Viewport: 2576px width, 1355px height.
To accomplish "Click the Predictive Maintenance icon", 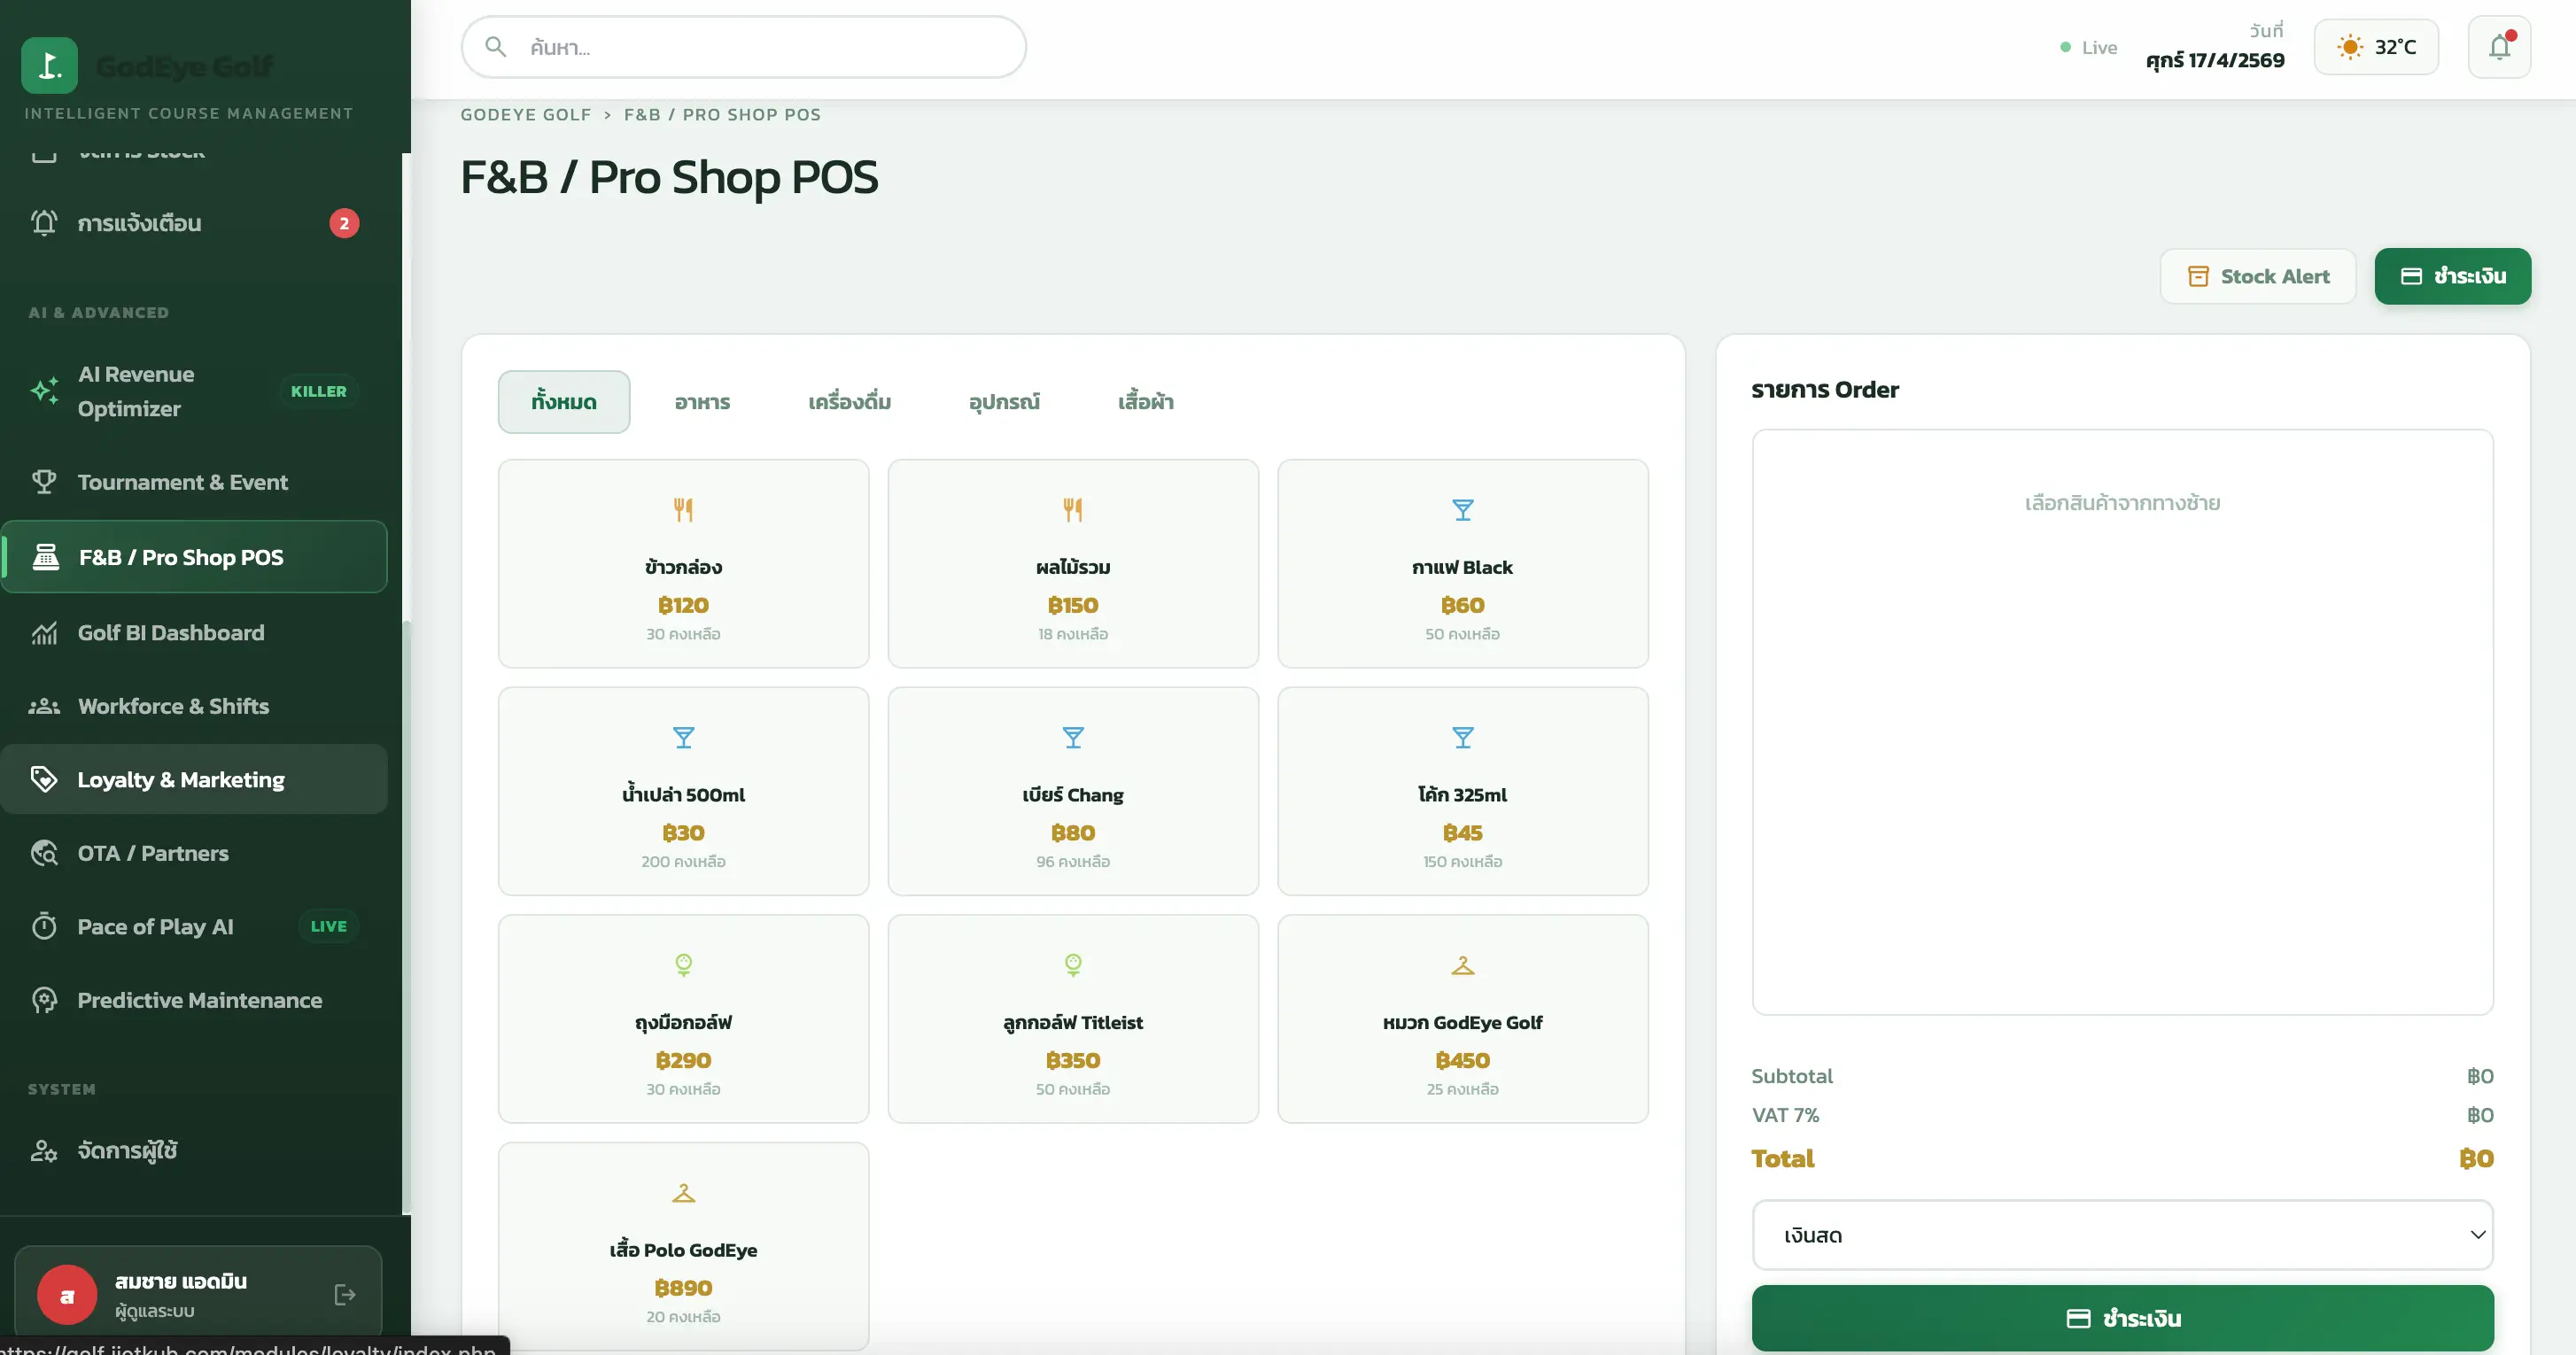I will (x=44, y=1000).
